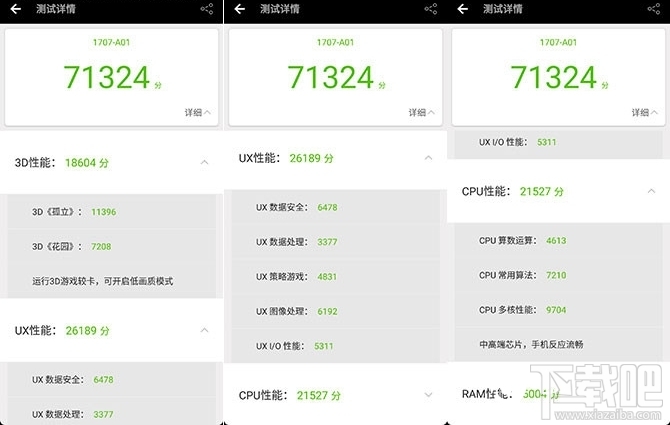Screen dimensions: 670x425
Task: Select the CPU 常用算法 7210 row
Action: click(558, 275)
